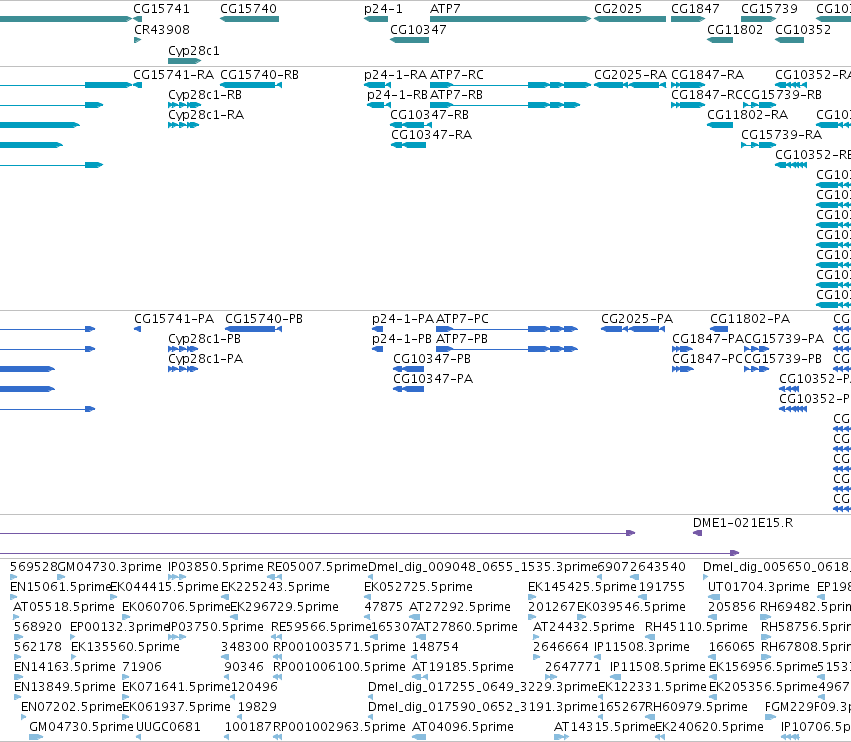Open EST RP001002963.5prime
Viewport: 851px width, 742px height.
pyautogui.click(x=339, y=726)
